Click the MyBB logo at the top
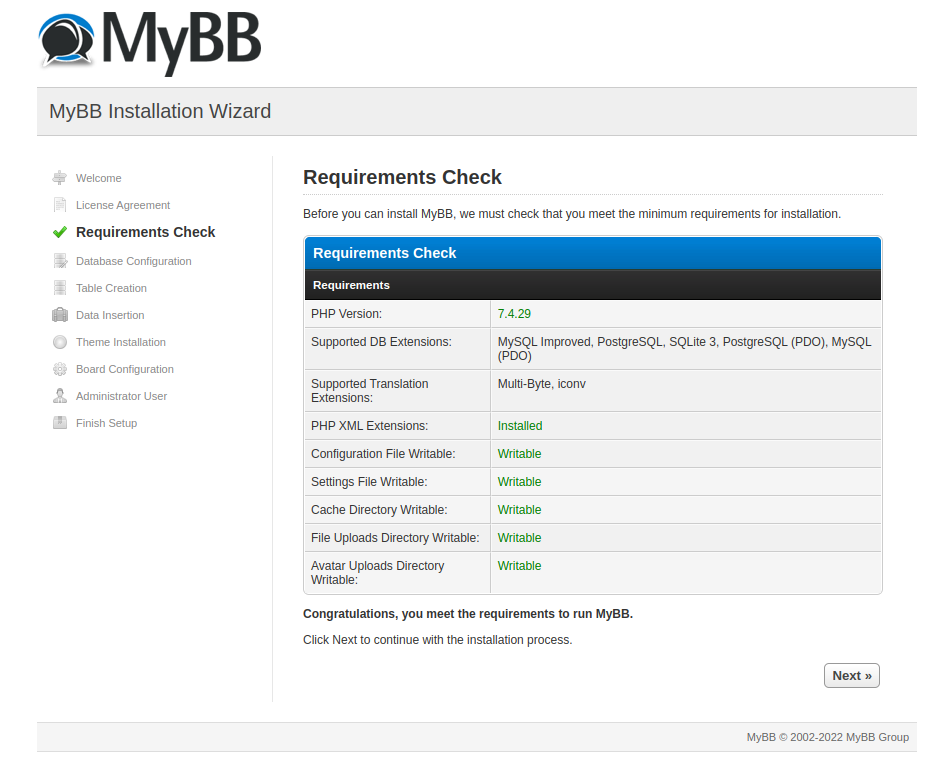 tap(148, 42)
